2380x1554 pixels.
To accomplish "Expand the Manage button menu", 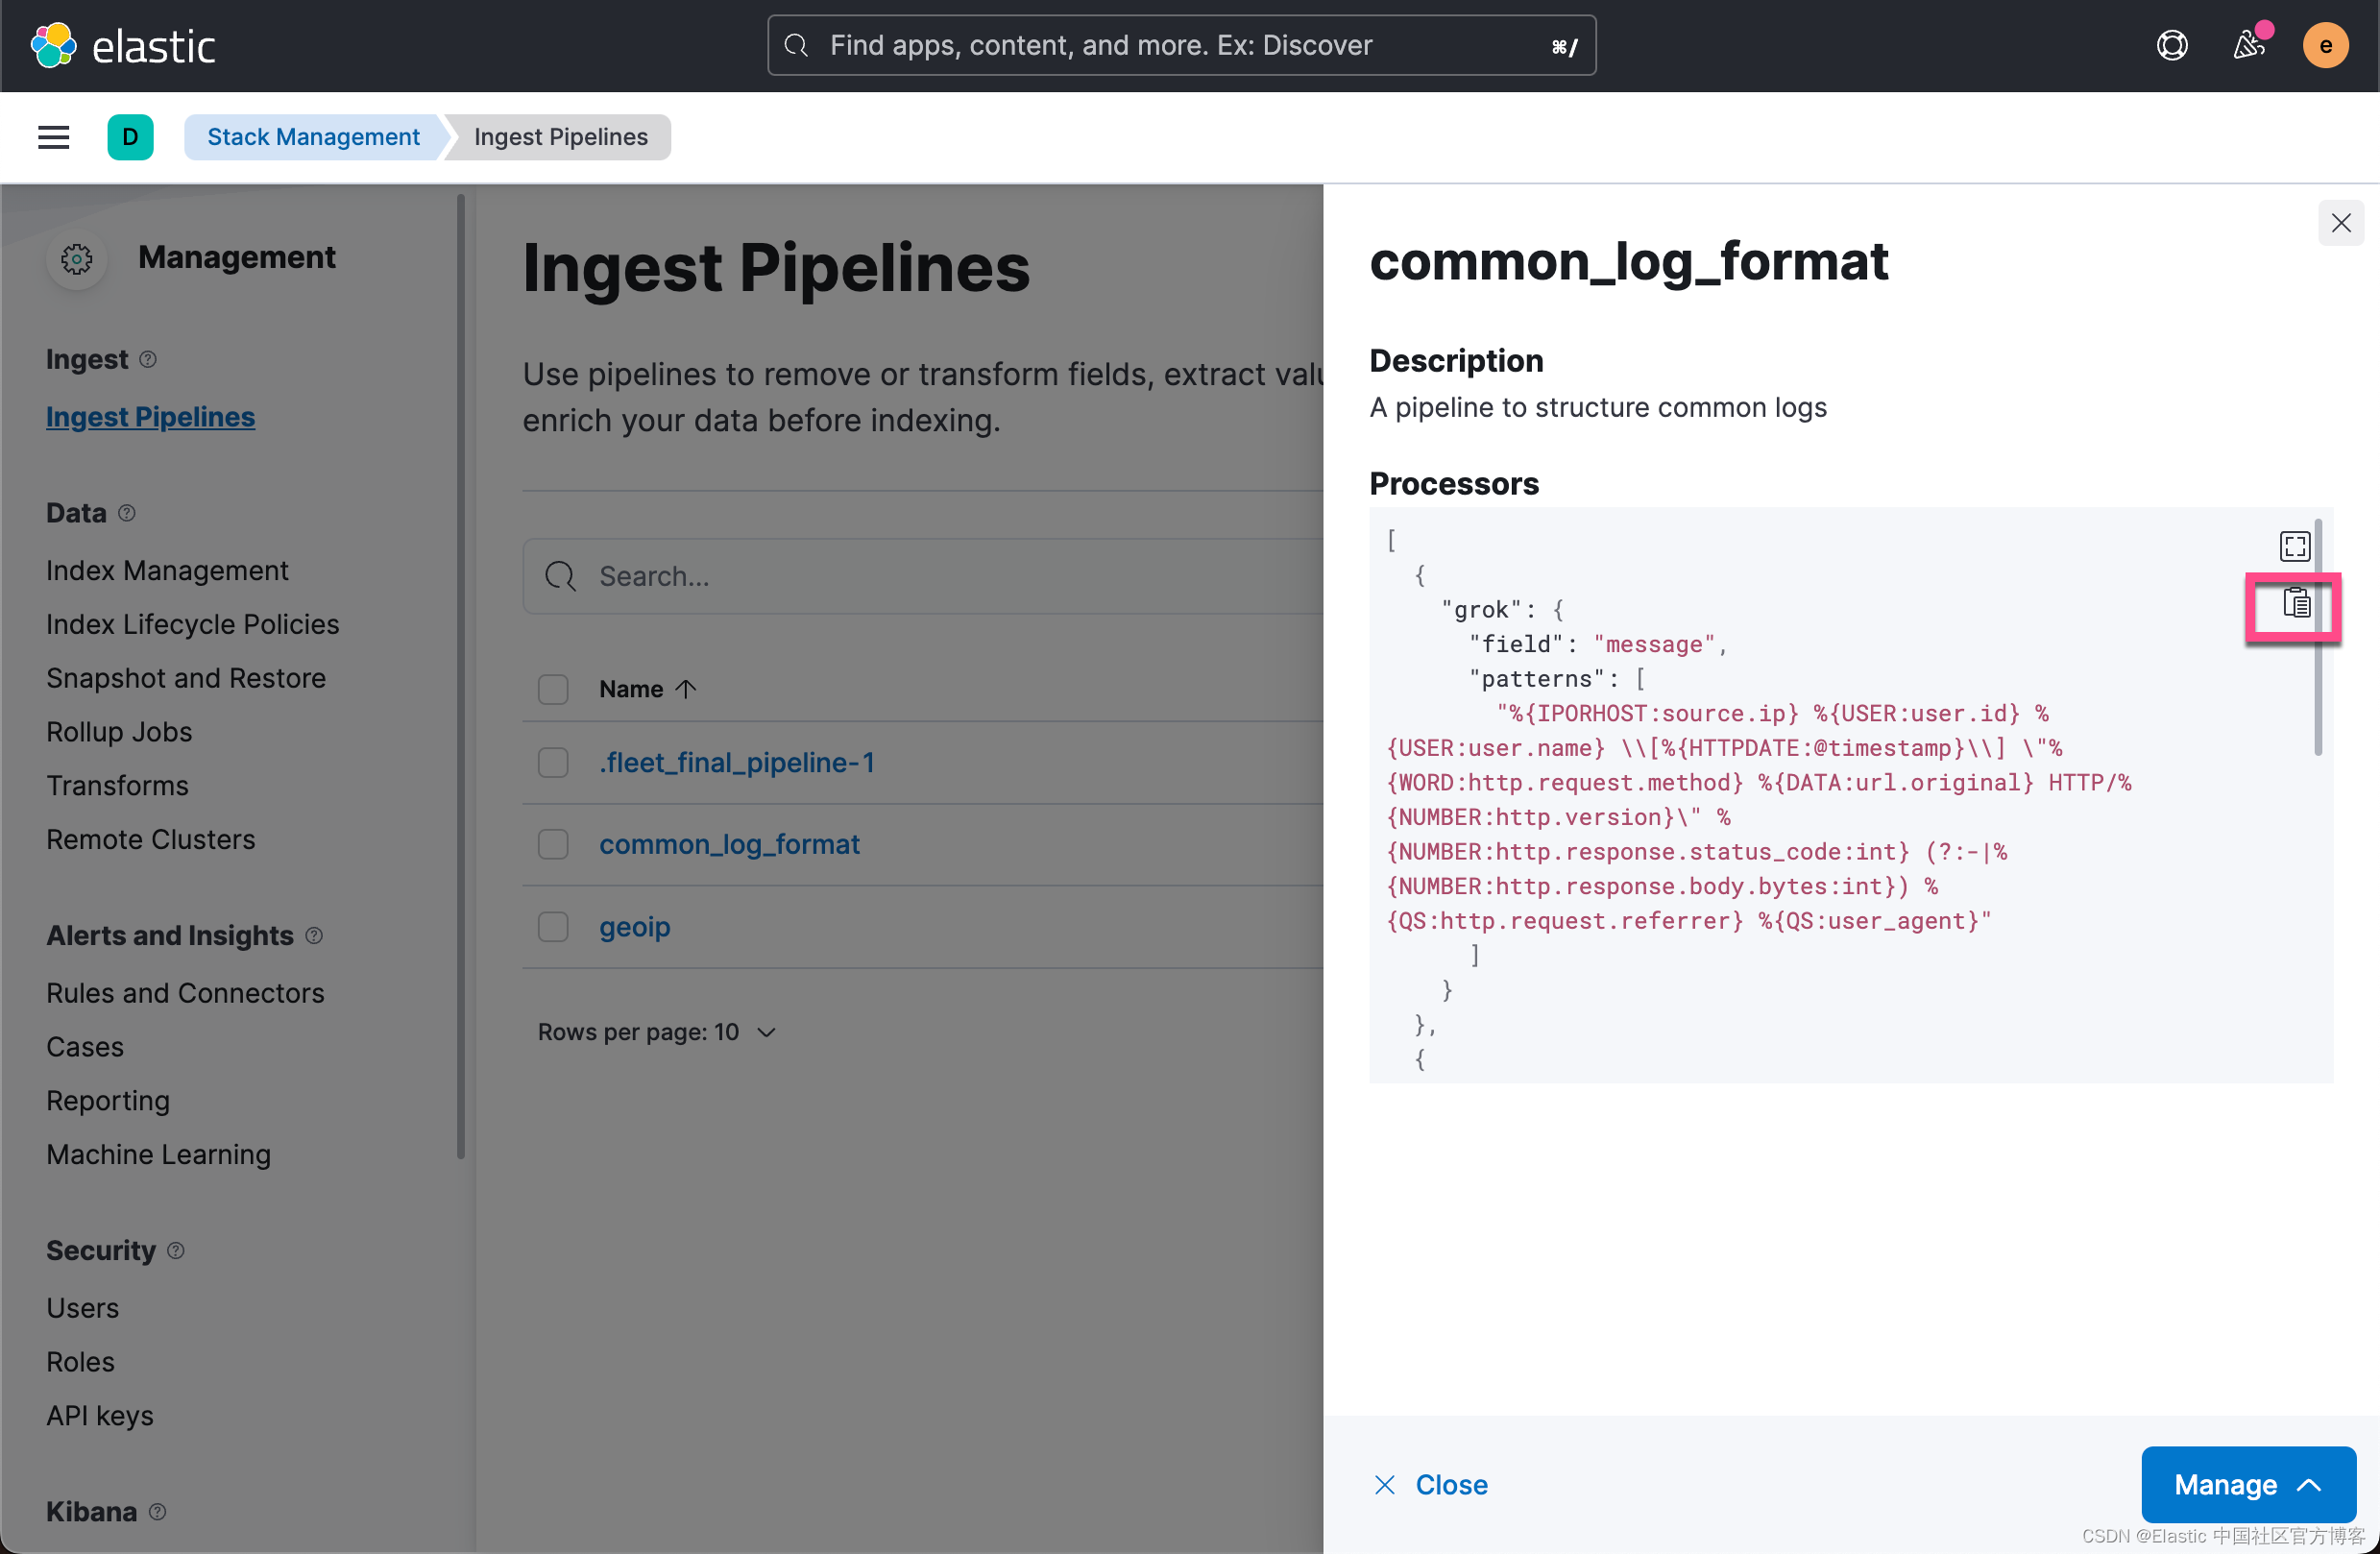I will coord(2247,1485).
